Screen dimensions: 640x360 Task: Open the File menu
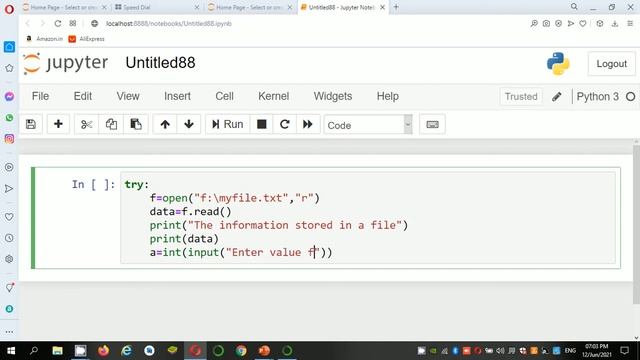pos(40,96)
